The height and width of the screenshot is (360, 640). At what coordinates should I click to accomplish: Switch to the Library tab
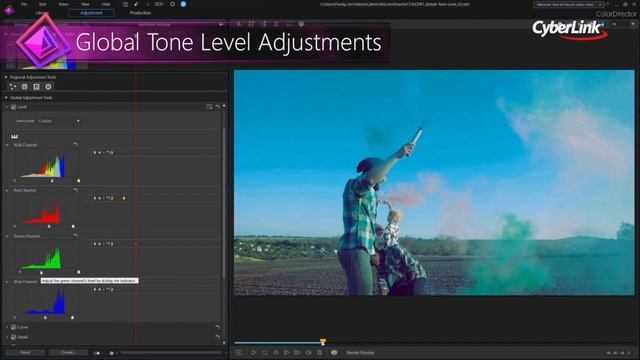tap(42, 13)
